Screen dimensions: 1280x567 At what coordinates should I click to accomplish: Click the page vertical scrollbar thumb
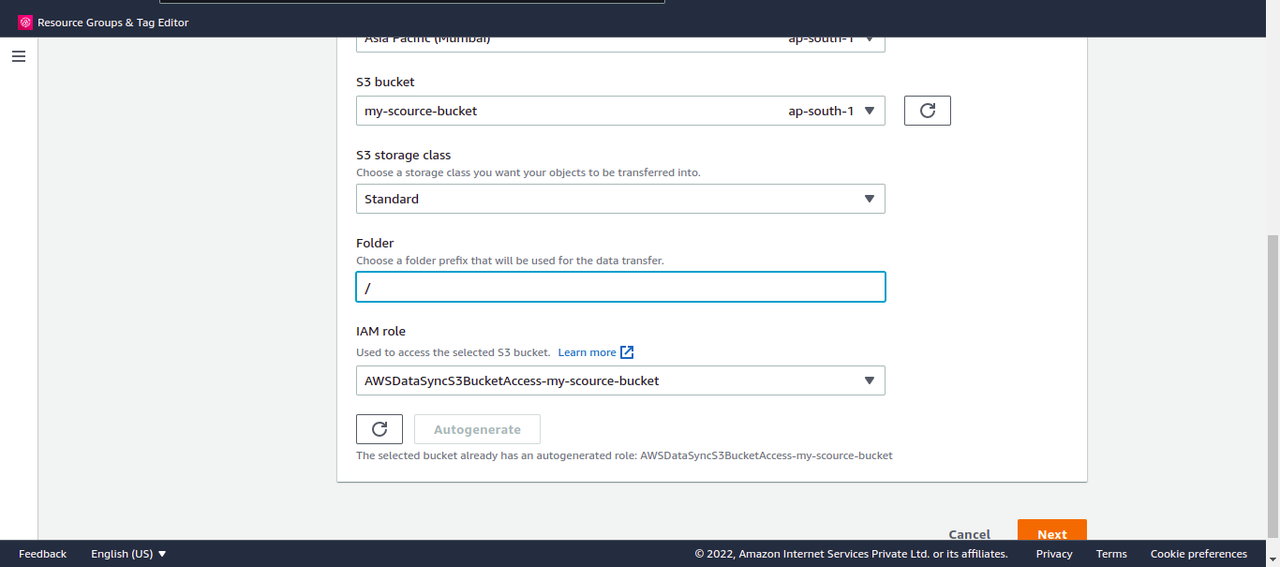1273,388
